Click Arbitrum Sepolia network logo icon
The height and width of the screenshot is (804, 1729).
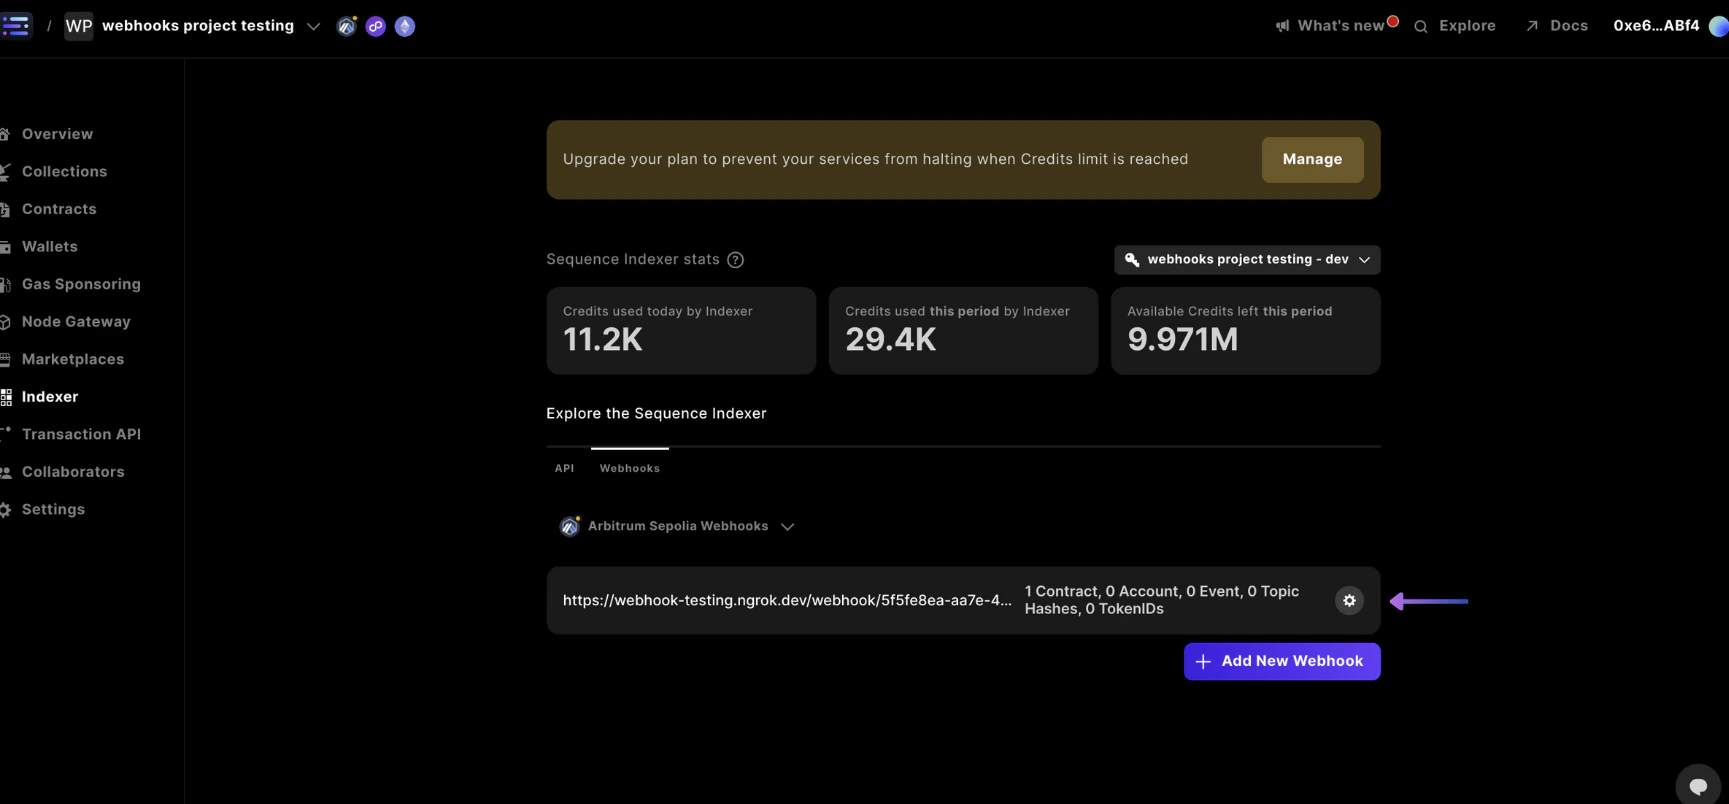tap(570, 526)
